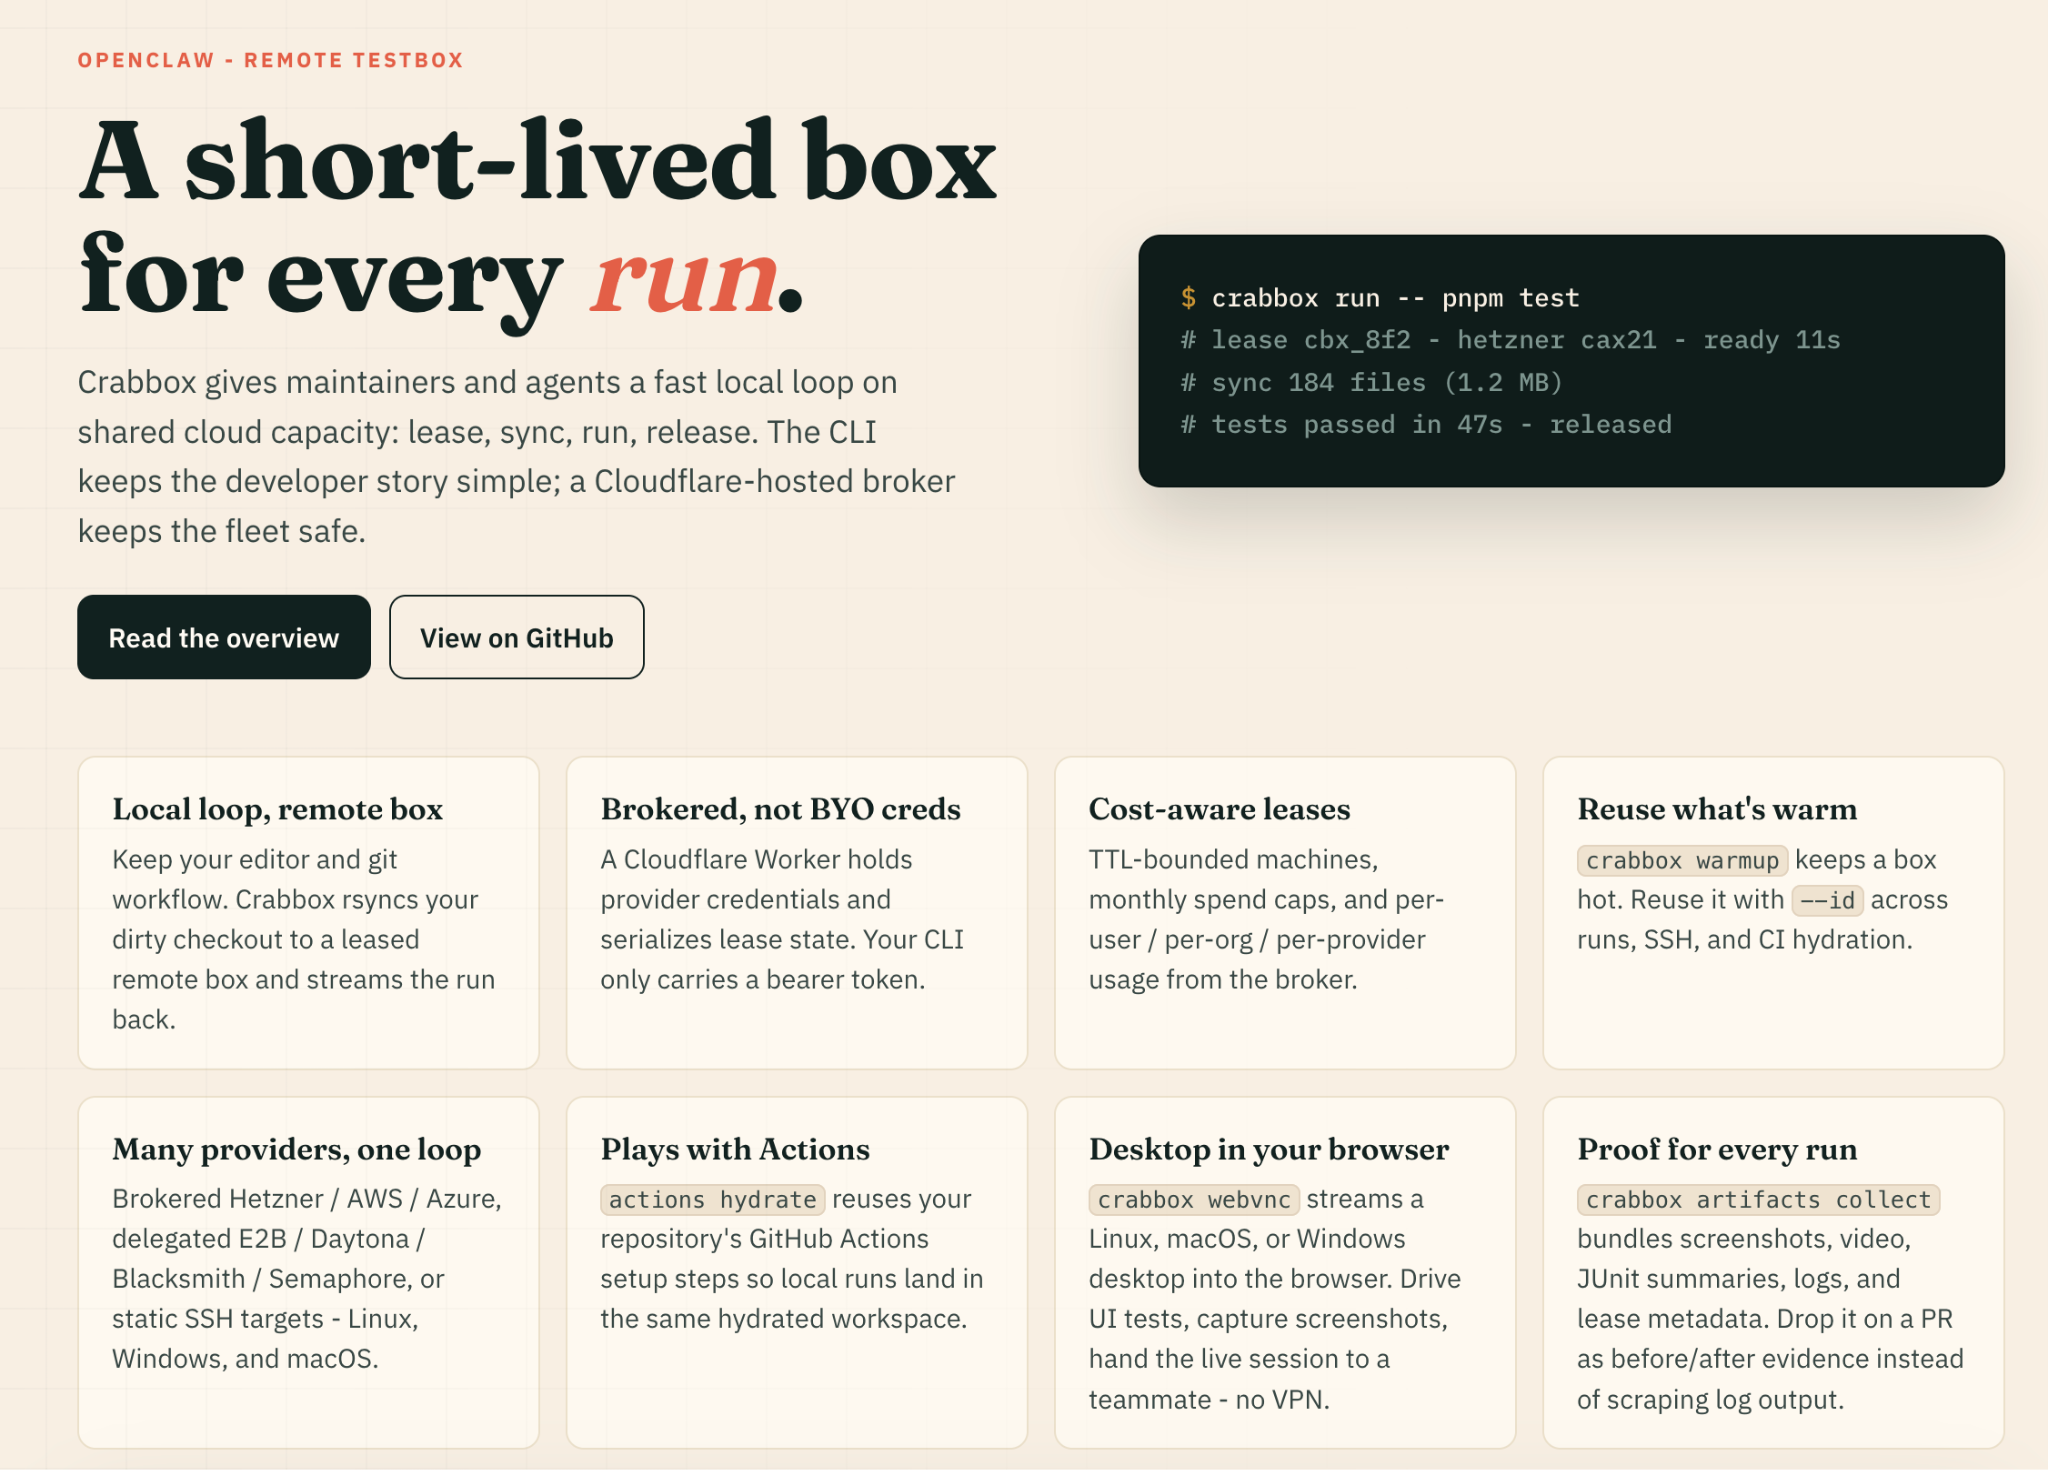Click the text 'repository's GitHub Actions setup steps'
2048x1470 pixels.
(x=792, y=1258)
